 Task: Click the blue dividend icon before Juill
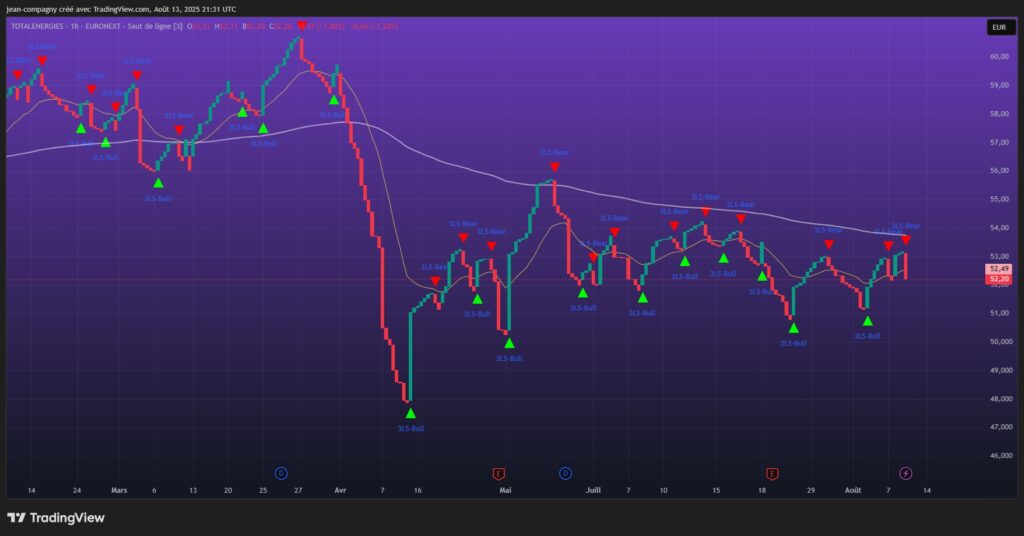point(565,473)
